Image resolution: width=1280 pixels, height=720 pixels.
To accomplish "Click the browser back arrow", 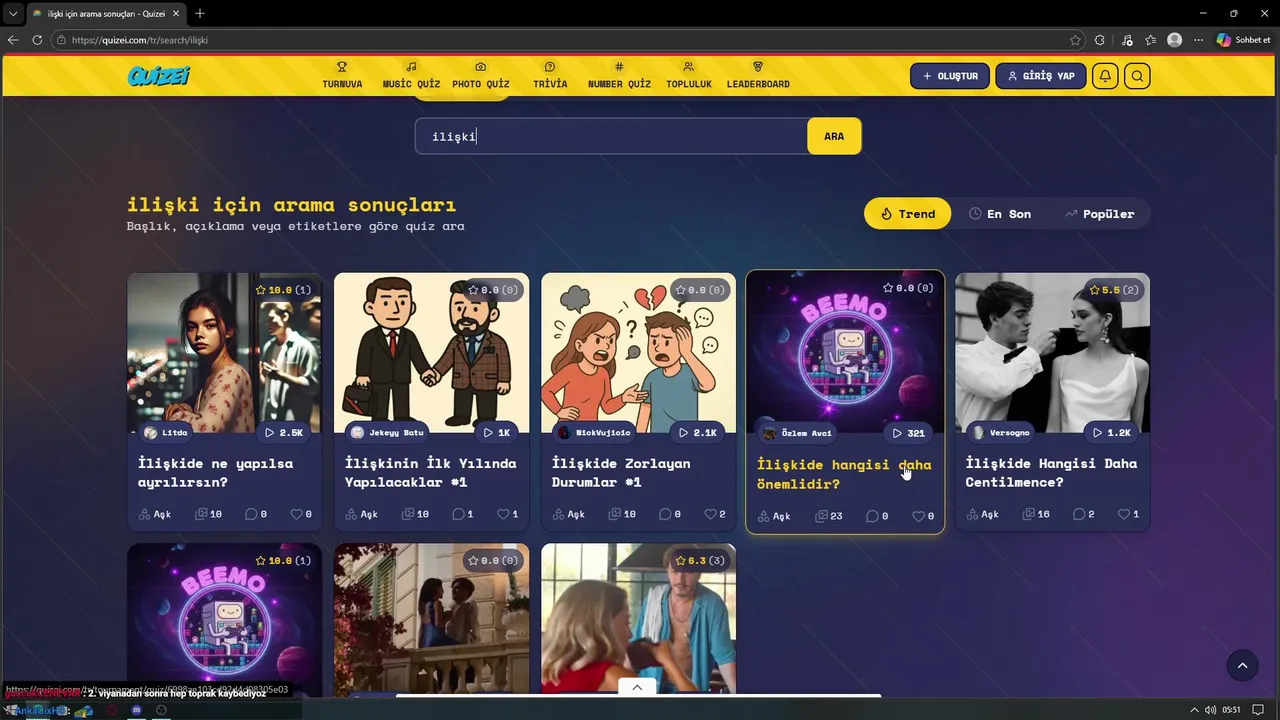I will pyautogui.click(x=13, y=40).
